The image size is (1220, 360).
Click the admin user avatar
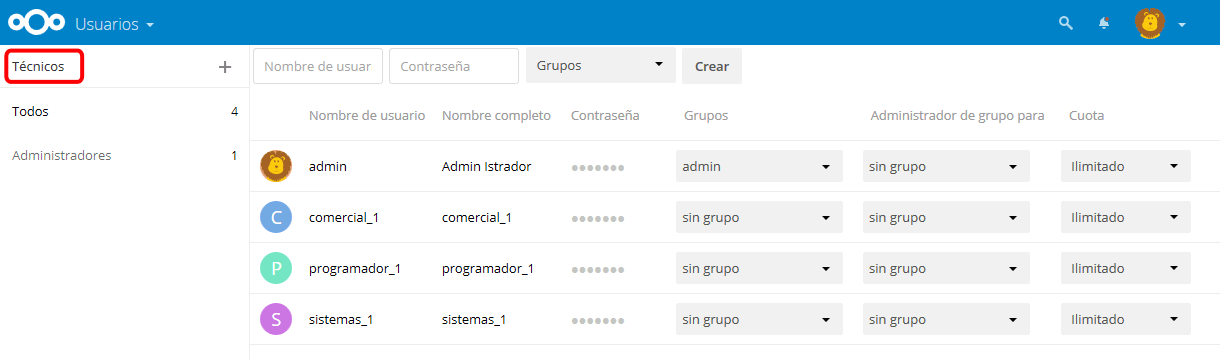pos(276,166)
